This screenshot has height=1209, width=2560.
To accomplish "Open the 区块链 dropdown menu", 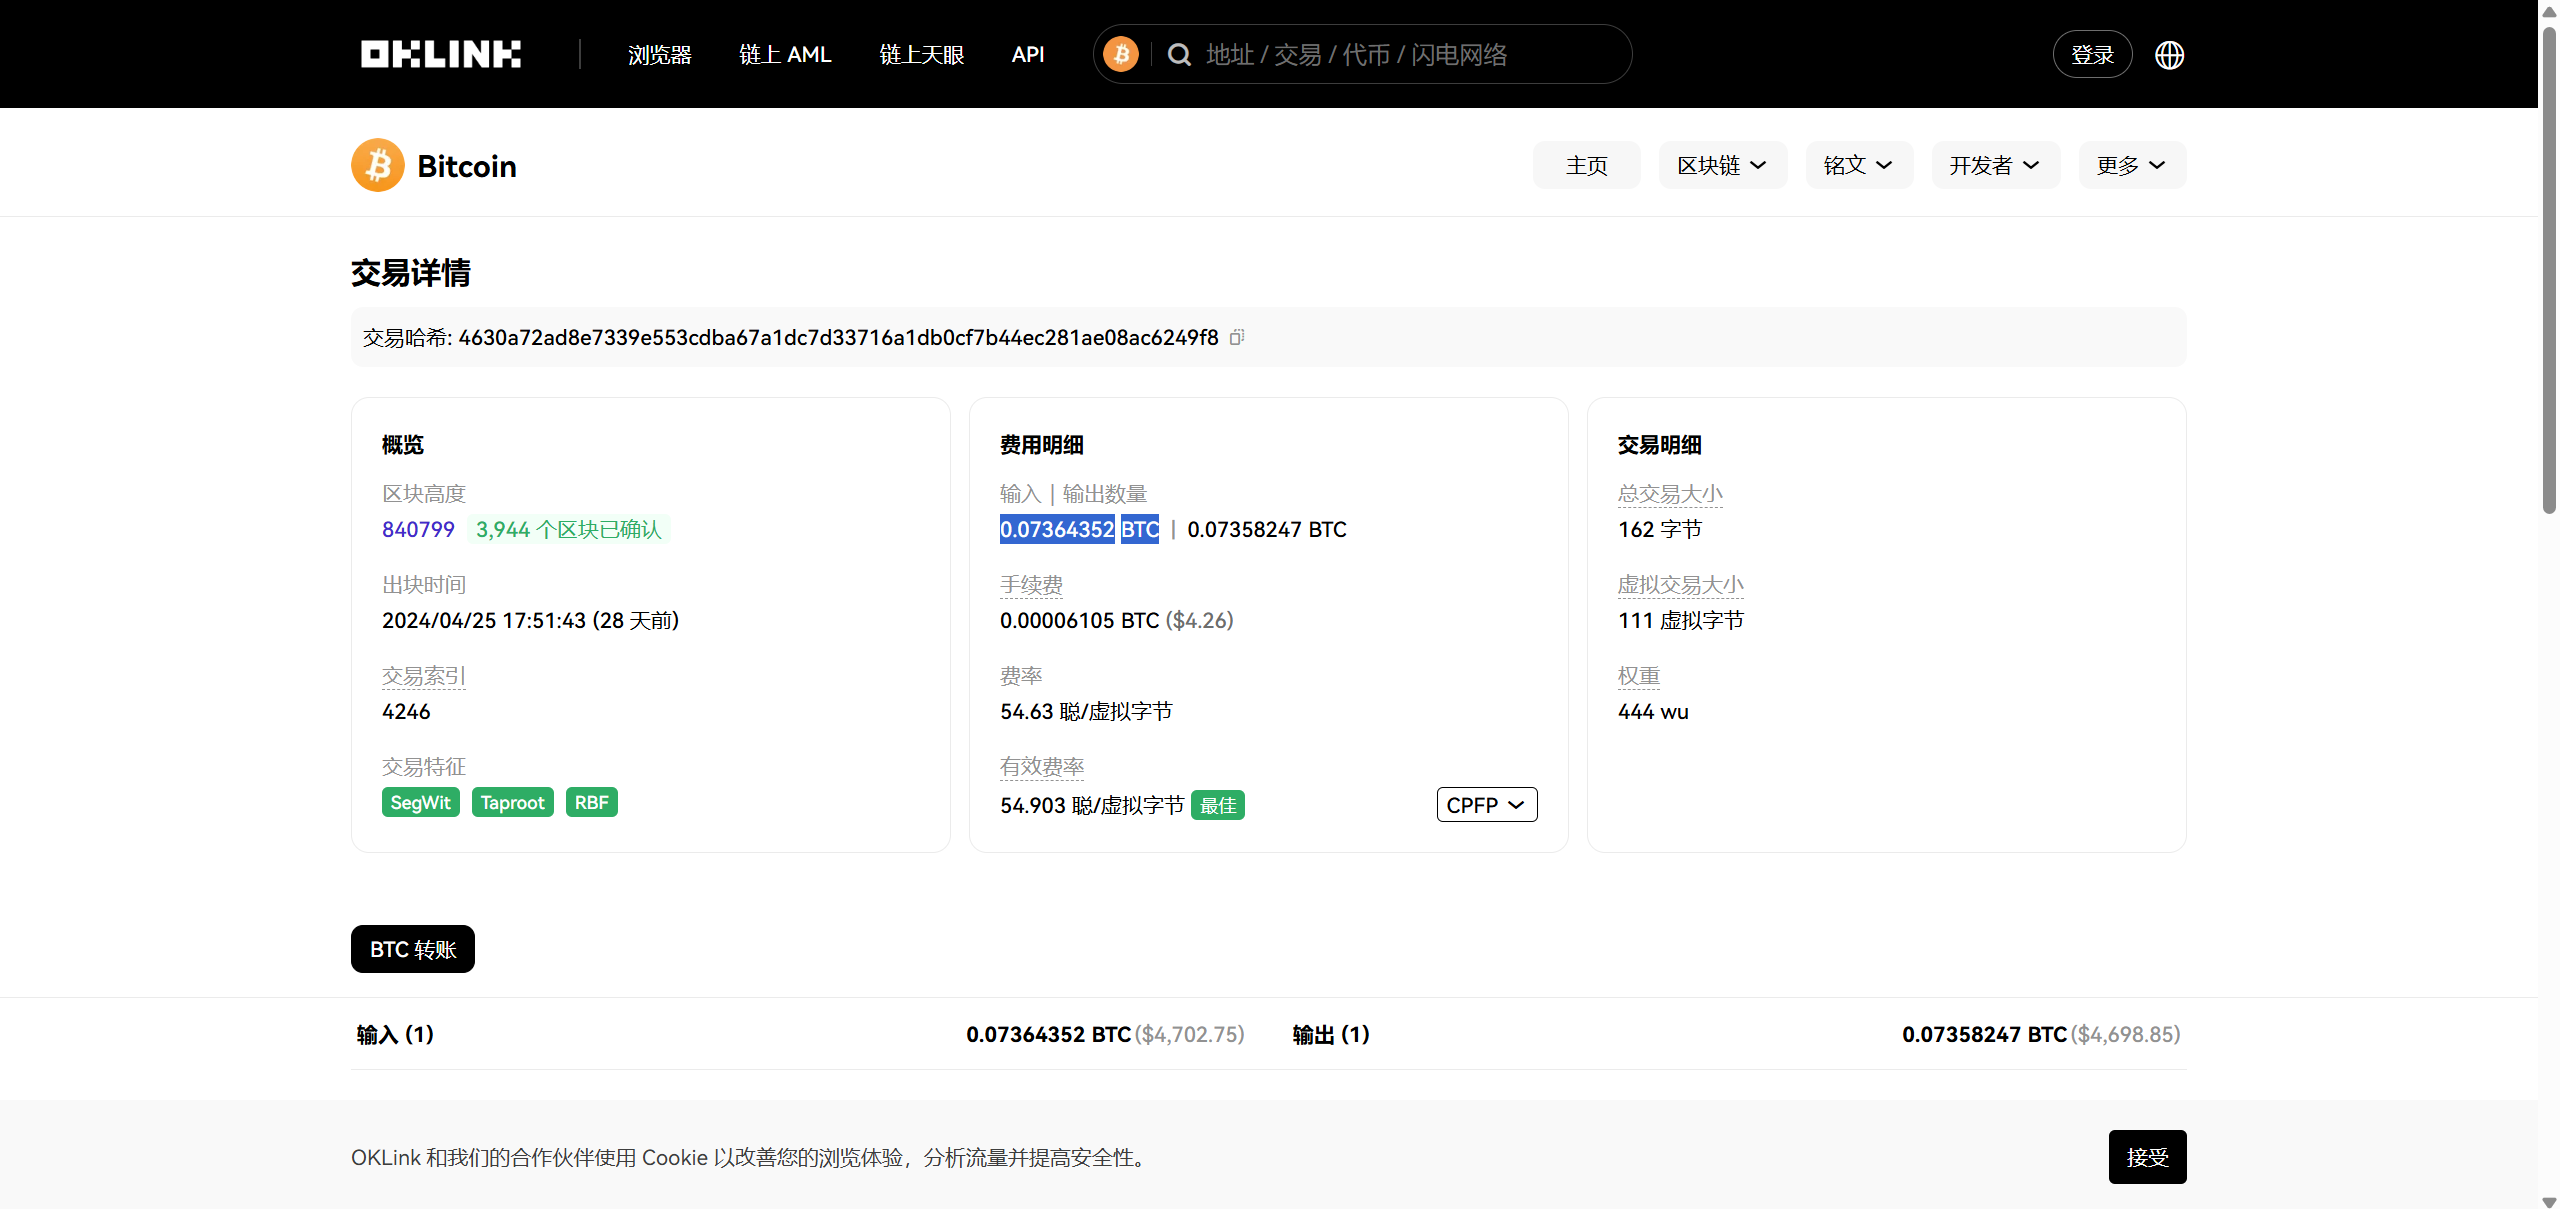I will [x=1722, y=165].
